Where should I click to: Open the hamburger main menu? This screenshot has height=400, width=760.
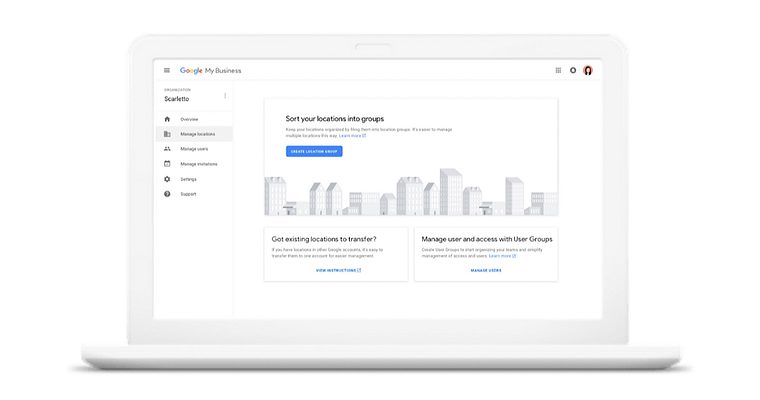pos(167,70)
